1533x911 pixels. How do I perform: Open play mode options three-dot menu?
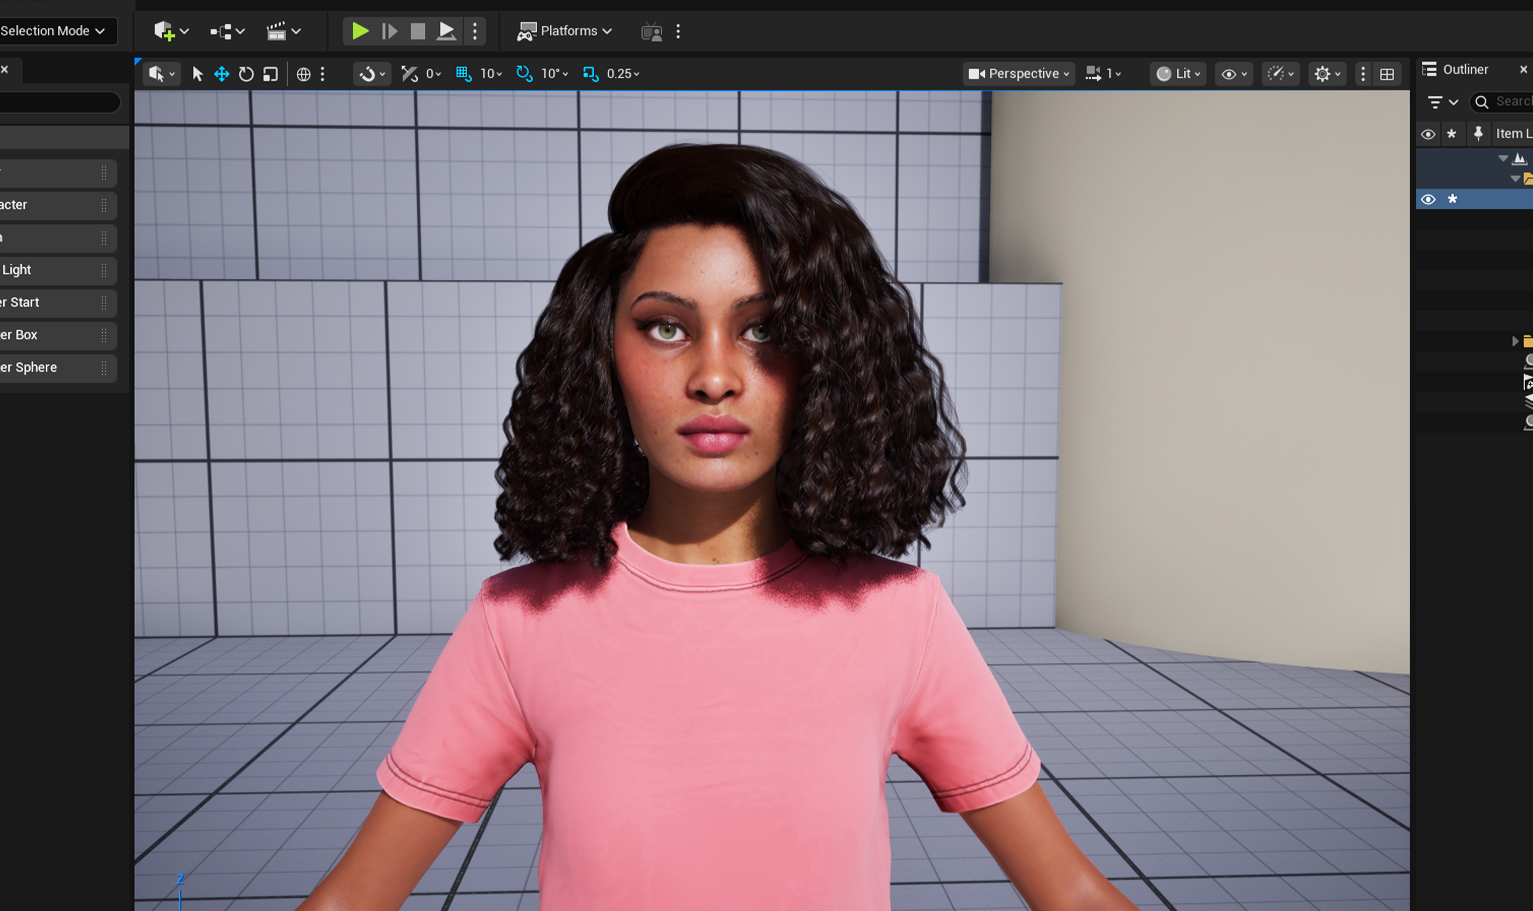click(x=475, y=31)
